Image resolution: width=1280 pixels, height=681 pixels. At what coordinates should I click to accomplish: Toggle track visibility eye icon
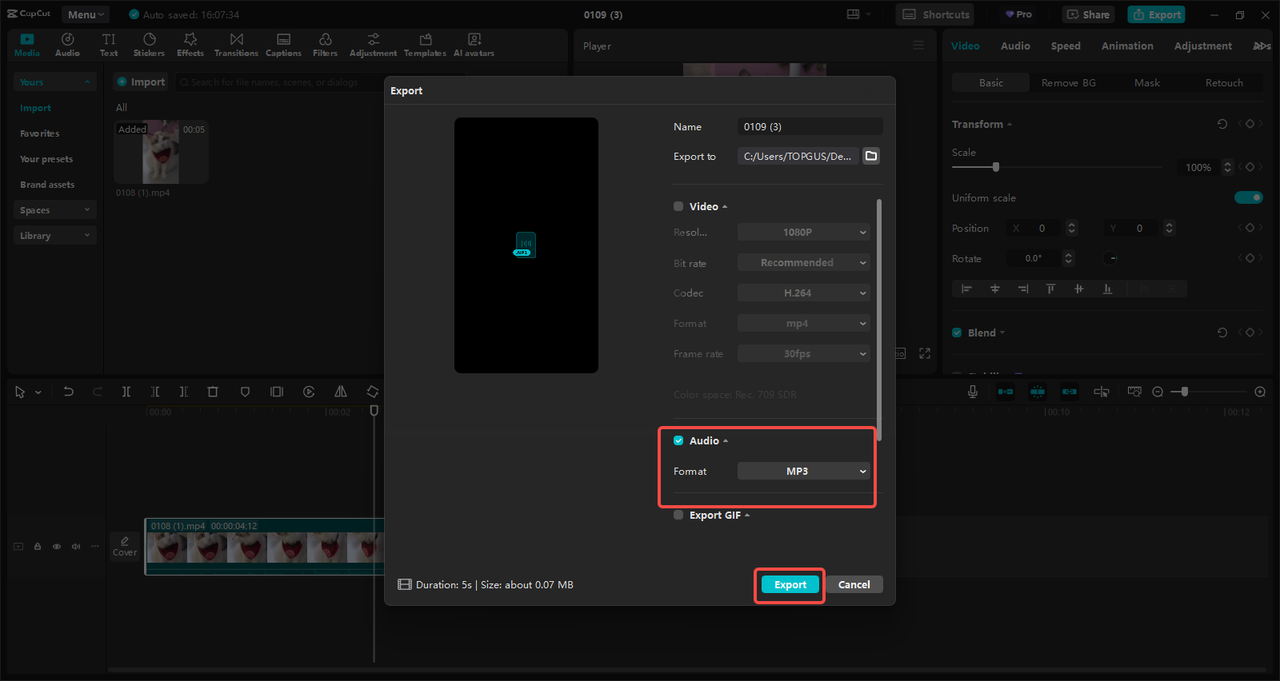click(56, 547)
